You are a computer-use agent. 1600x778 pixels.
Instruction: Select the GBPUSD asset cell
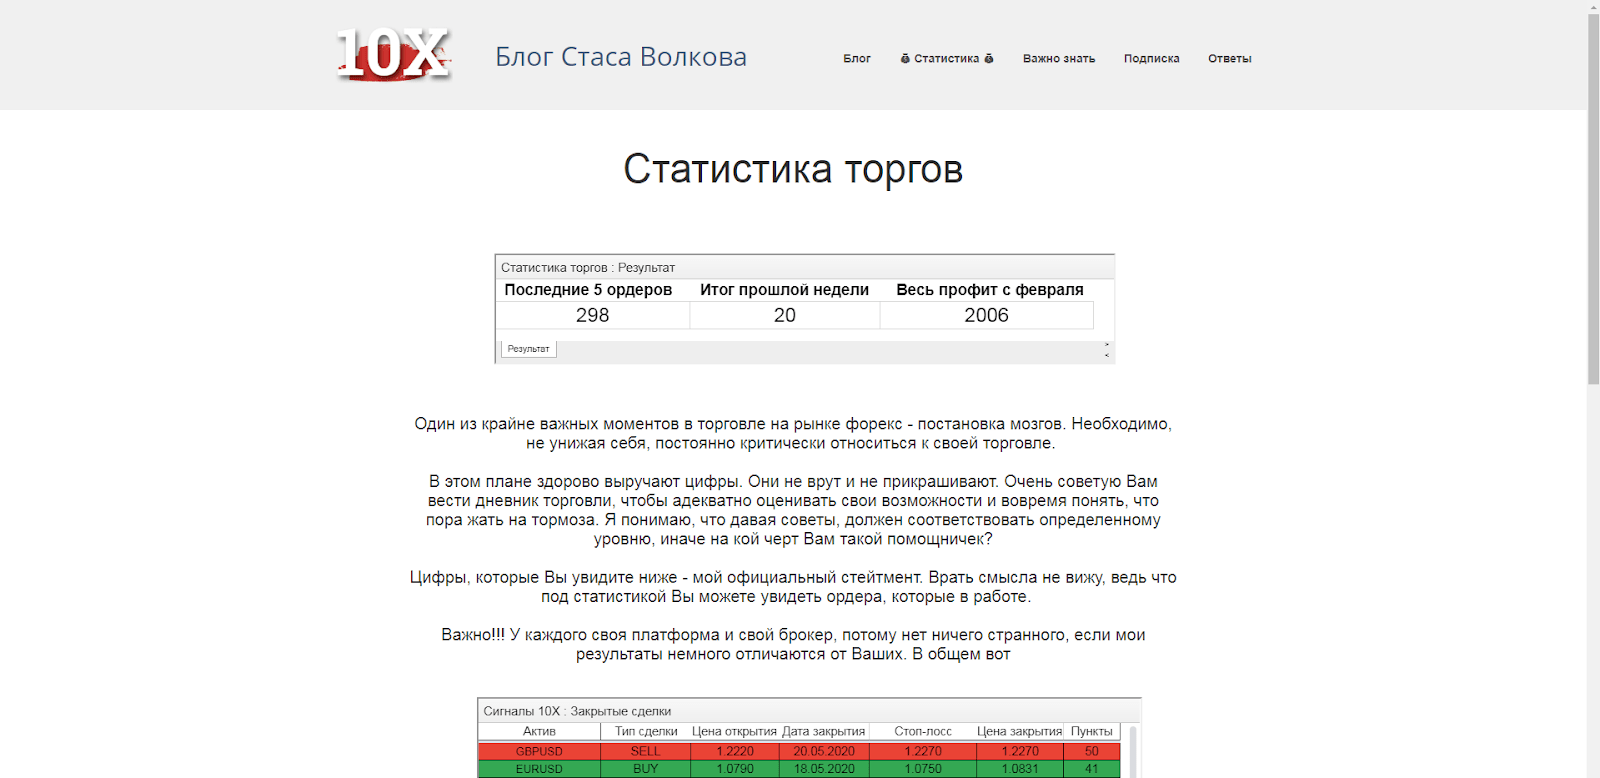coord(539,751)
